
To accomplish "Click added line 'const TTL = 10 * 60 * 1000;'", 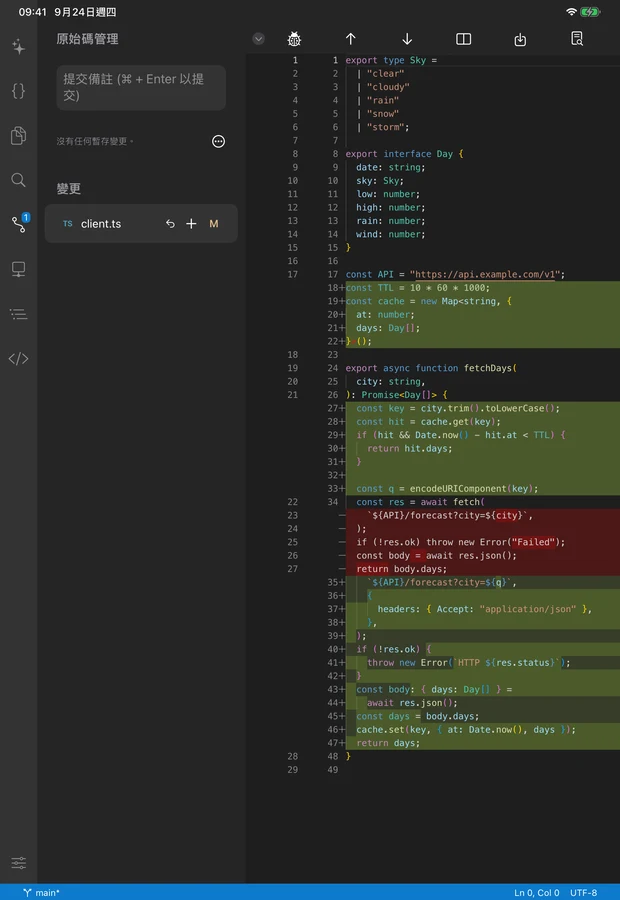I will point(418,288).
